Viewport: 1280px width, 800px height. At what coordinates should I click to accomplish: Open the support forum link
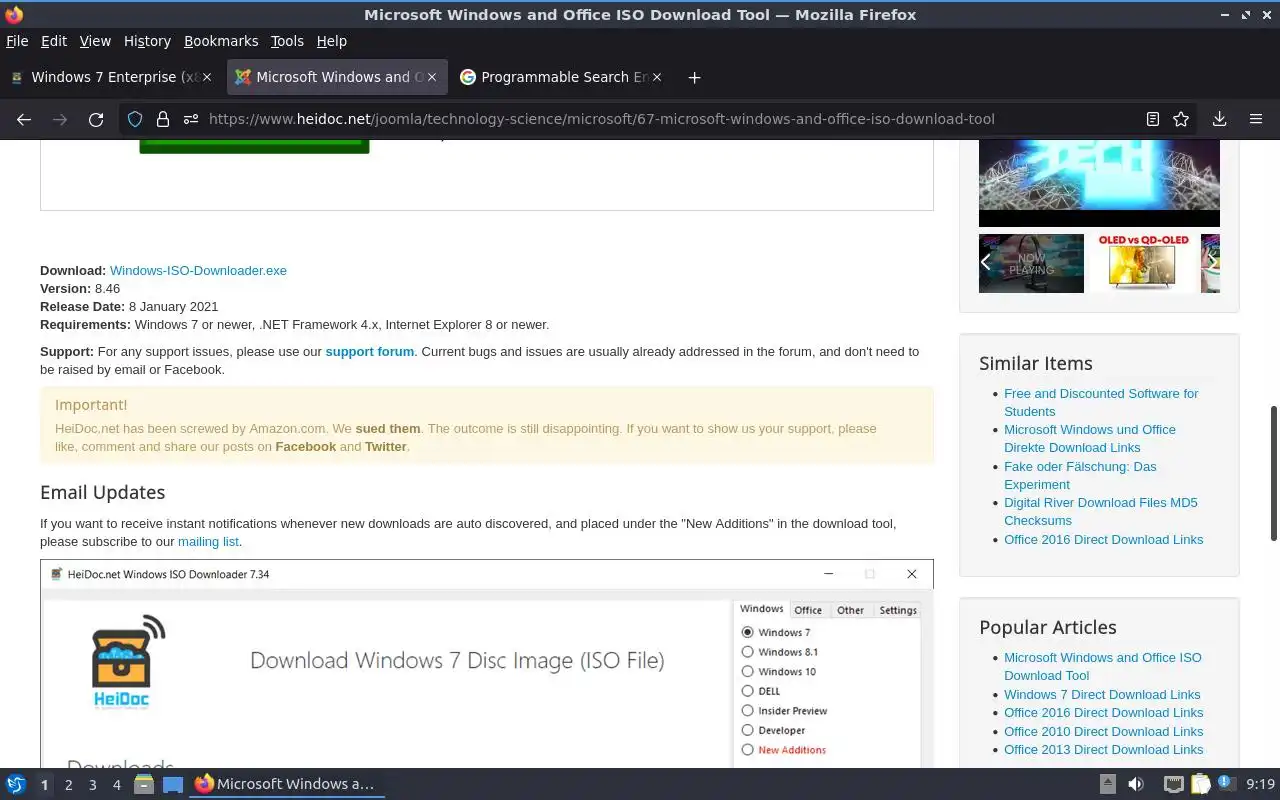click(369, 352)
